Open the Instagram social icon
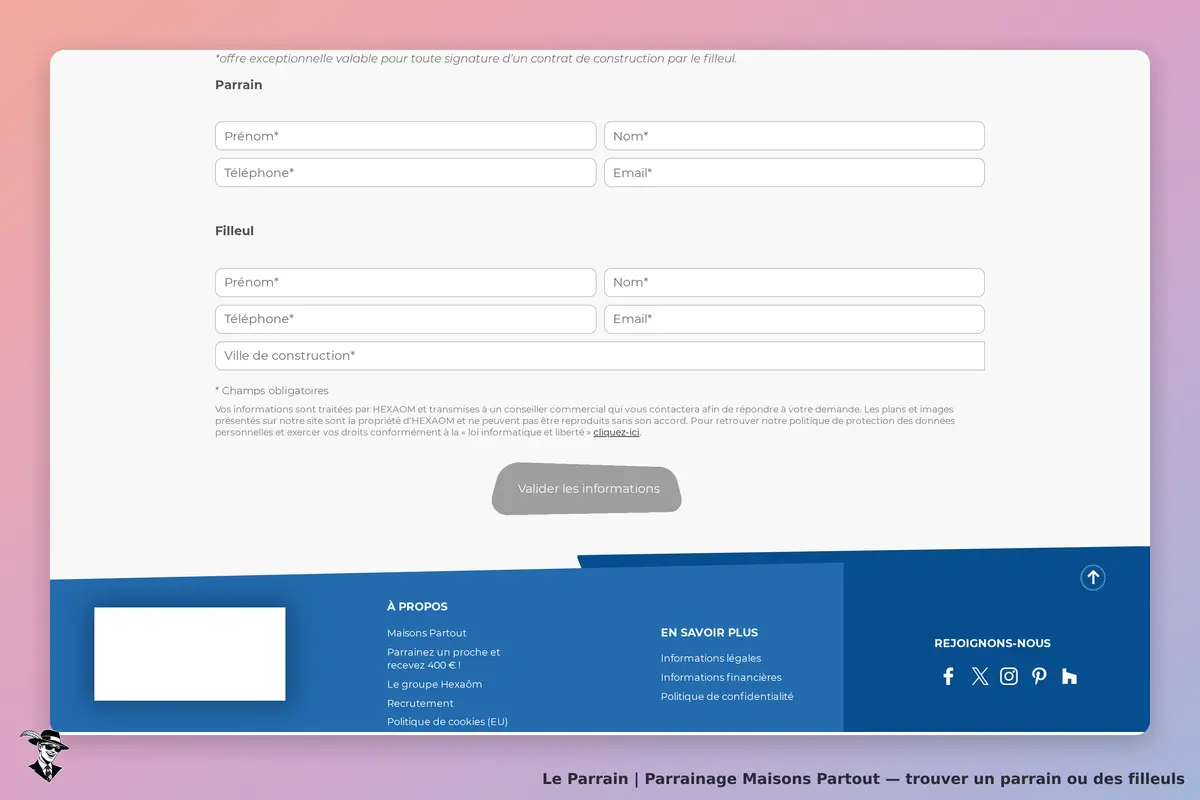The width and height of the screenshot is (1200, 800). (1009, 676)
